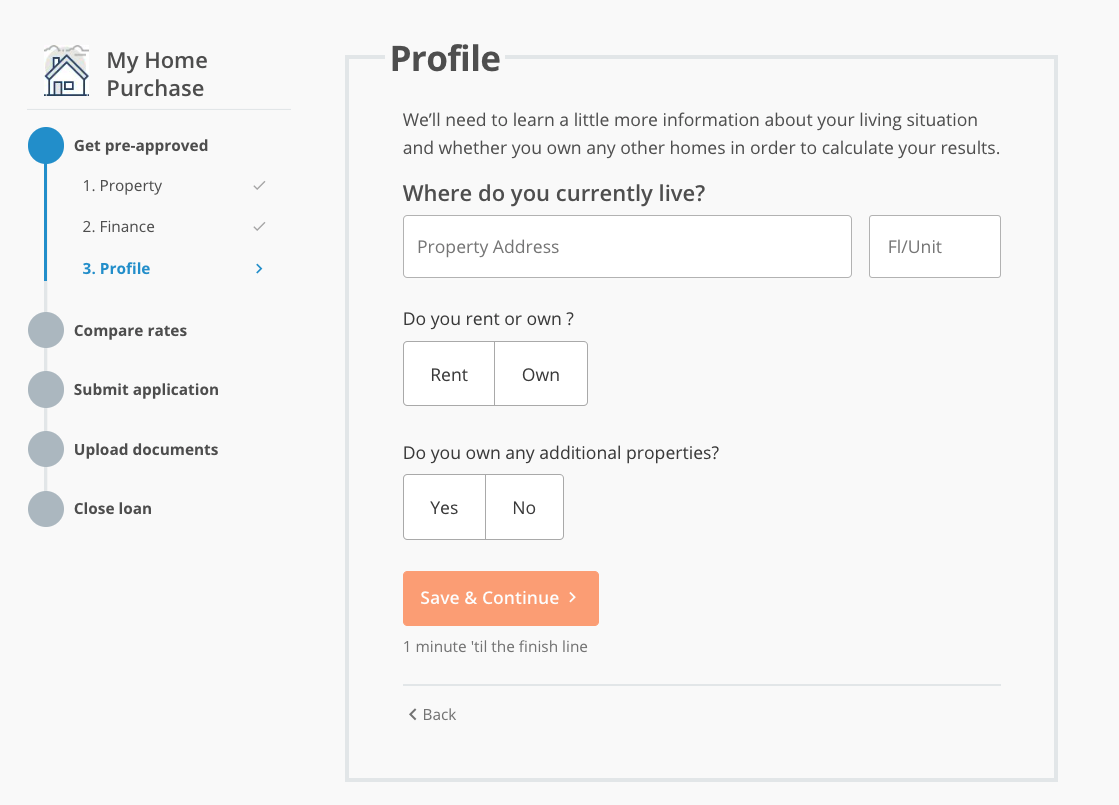Open the 2. Finance step
This screenshot has height=805, width=1119.
coord(119,227)
